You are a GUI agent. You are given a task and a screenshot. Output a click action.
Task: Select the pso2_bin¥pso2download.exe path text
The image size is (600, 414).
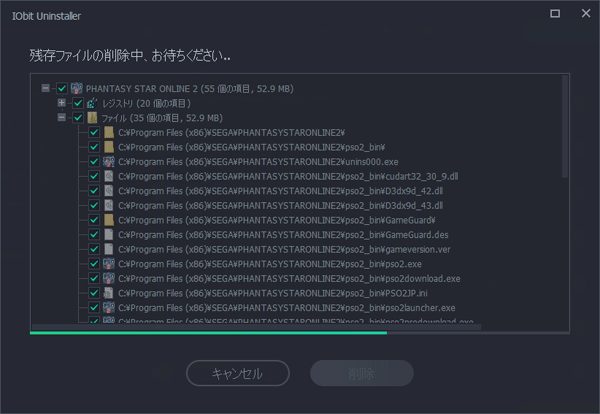(289, 279)
